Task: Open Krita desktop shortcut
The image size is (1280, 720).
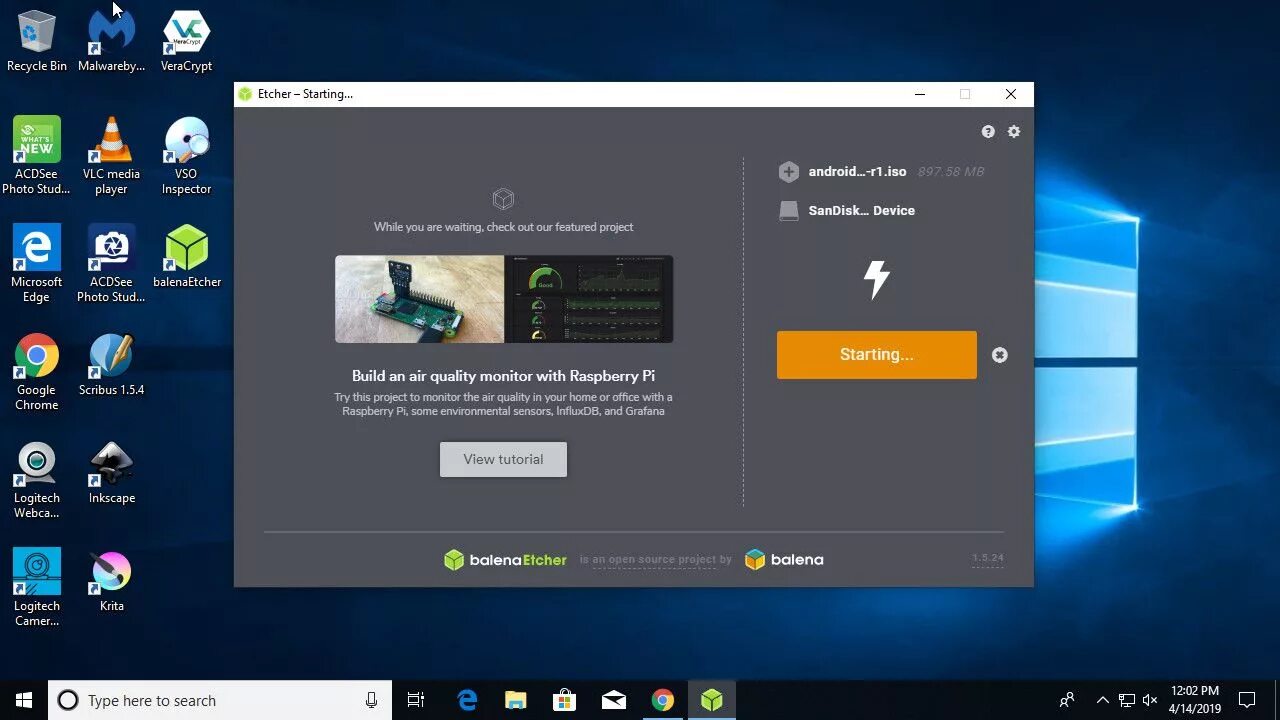Action: (112, 581)
